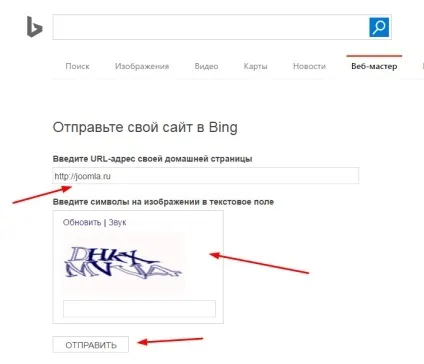Go to the Карты tab
Screen dimensions: 424x364
tap(255, 66)
